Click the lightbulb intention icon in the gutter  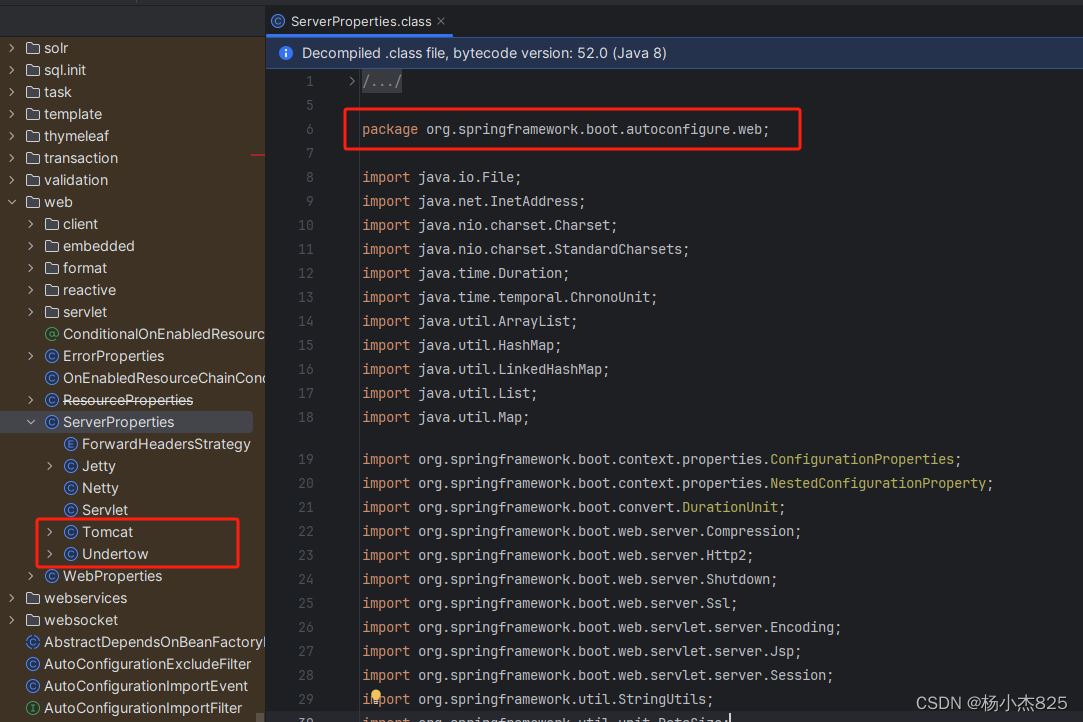point(376,696)
